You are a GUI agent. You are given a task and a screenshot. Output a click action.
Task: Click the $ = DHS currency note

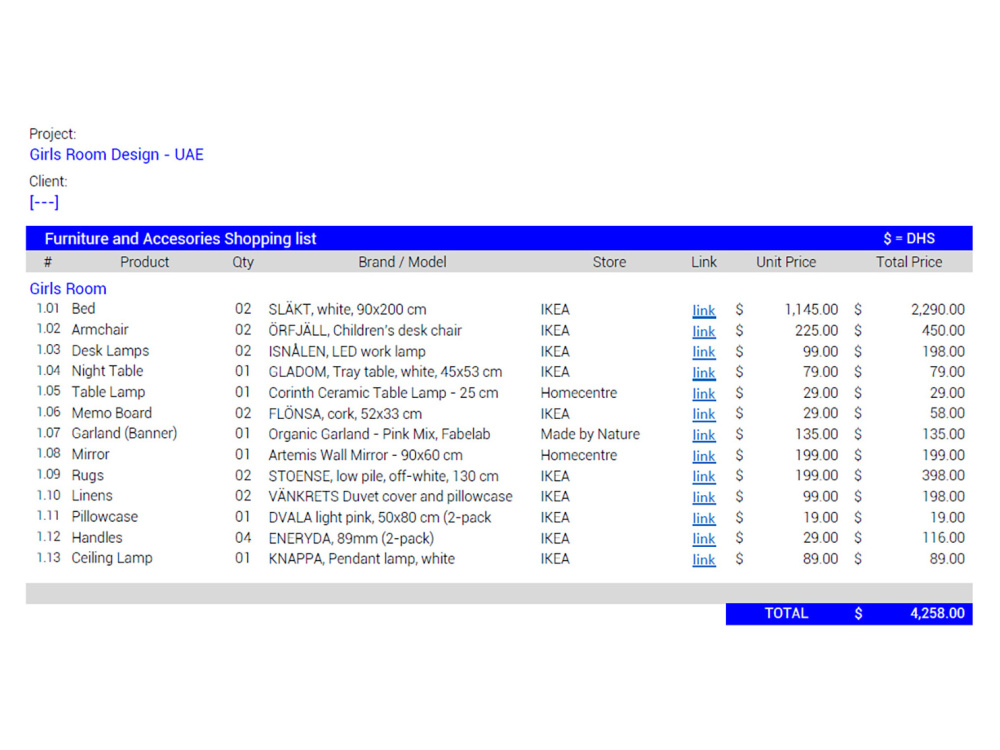[909, 239]
